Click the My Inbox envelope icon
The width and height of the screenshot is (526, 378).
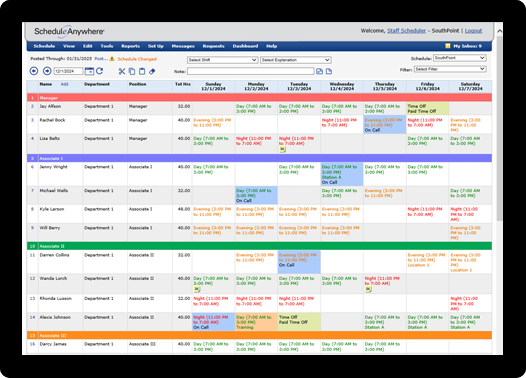pyautogui.click(x=448, y=46)
